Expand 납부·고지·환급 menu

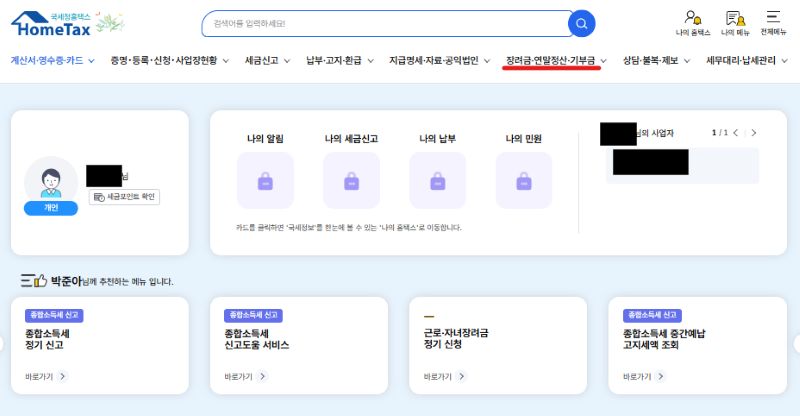(x=340, y=60)
